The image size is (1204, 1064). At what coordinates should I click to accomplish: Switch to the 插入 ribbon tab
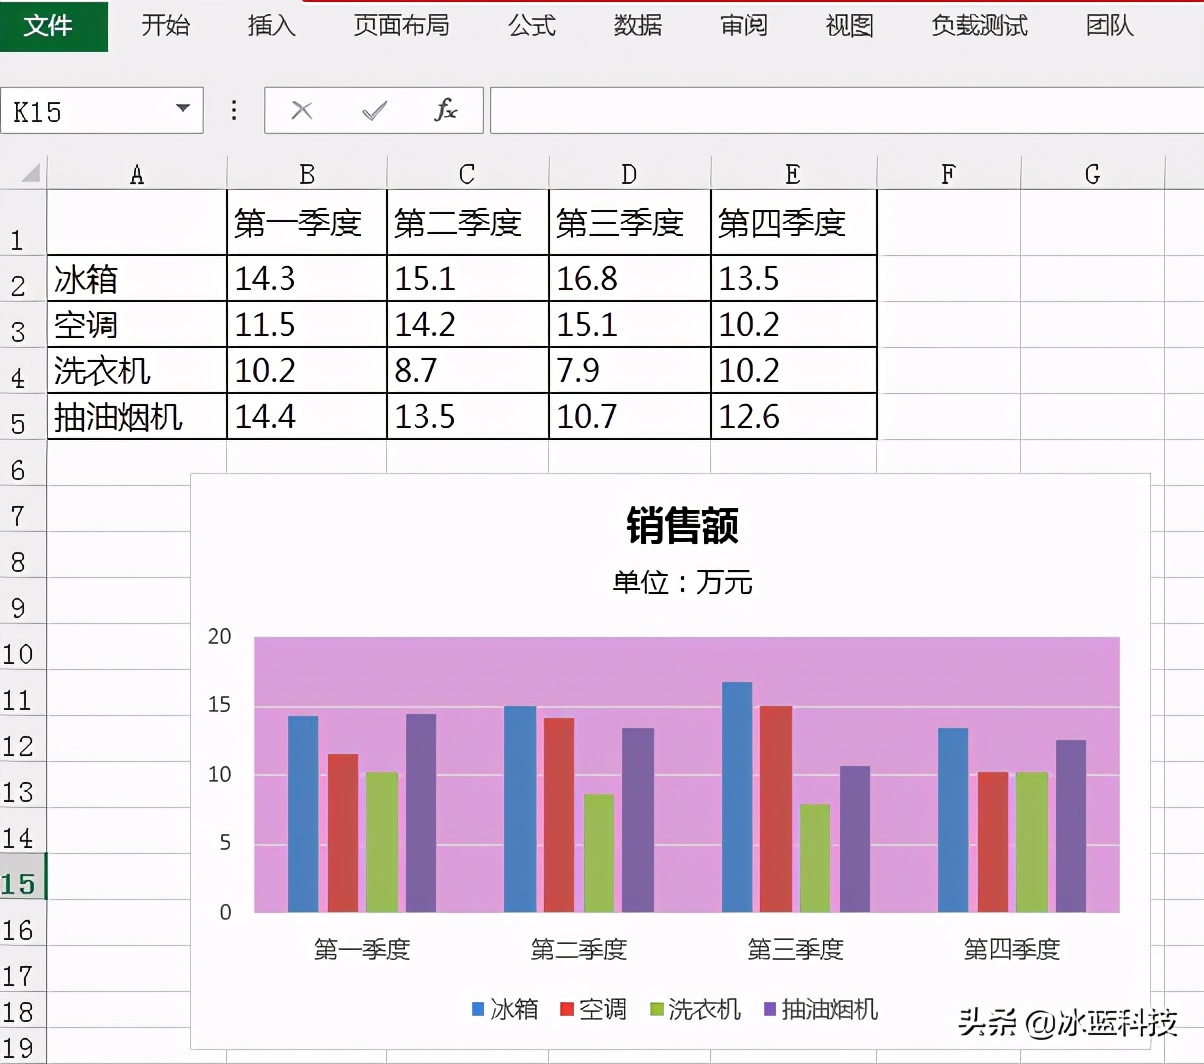271,25
